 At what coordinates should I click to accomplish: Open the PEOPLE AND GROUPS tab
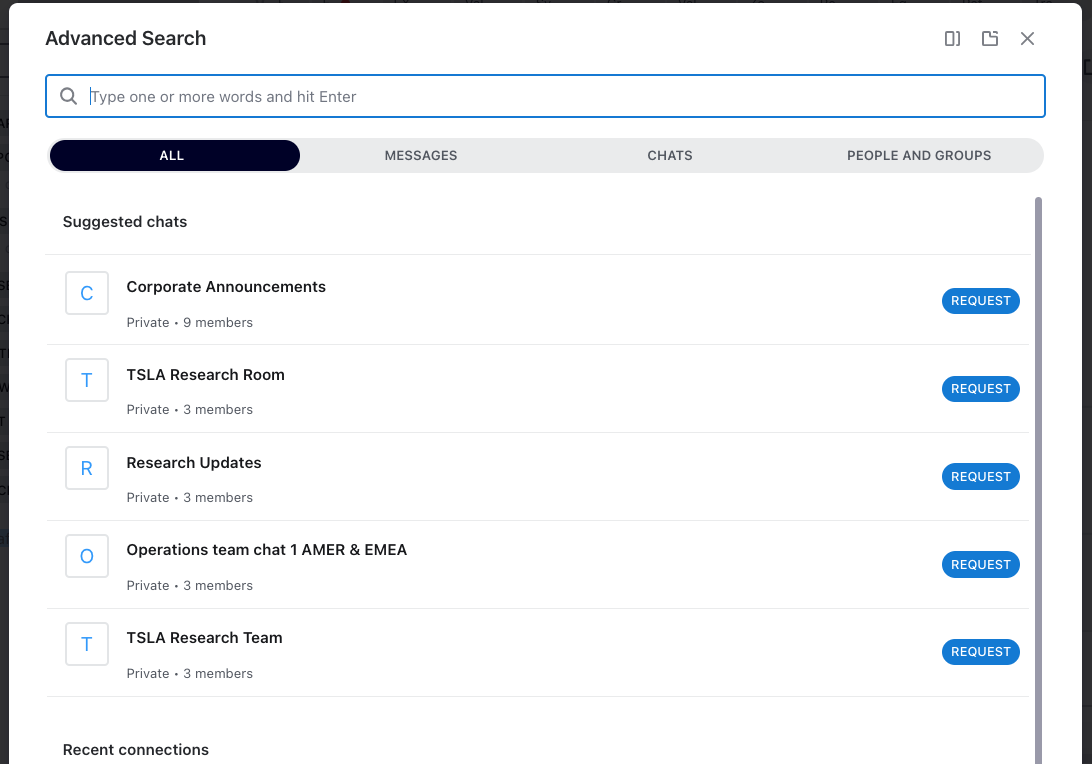pos(919,155)
